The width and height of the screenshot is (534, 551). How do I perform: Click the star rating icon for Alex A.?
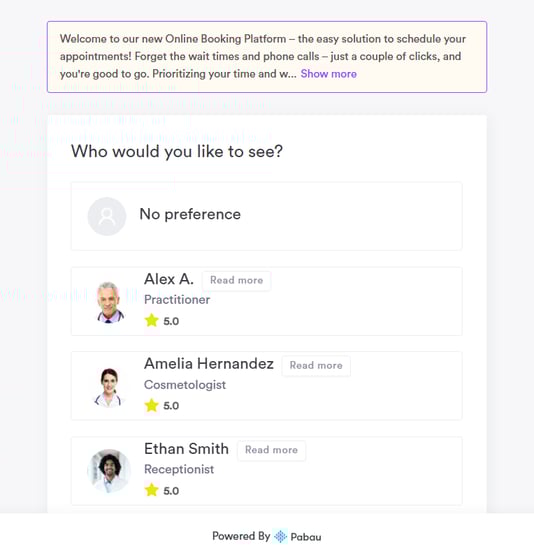tap(151, 320)
